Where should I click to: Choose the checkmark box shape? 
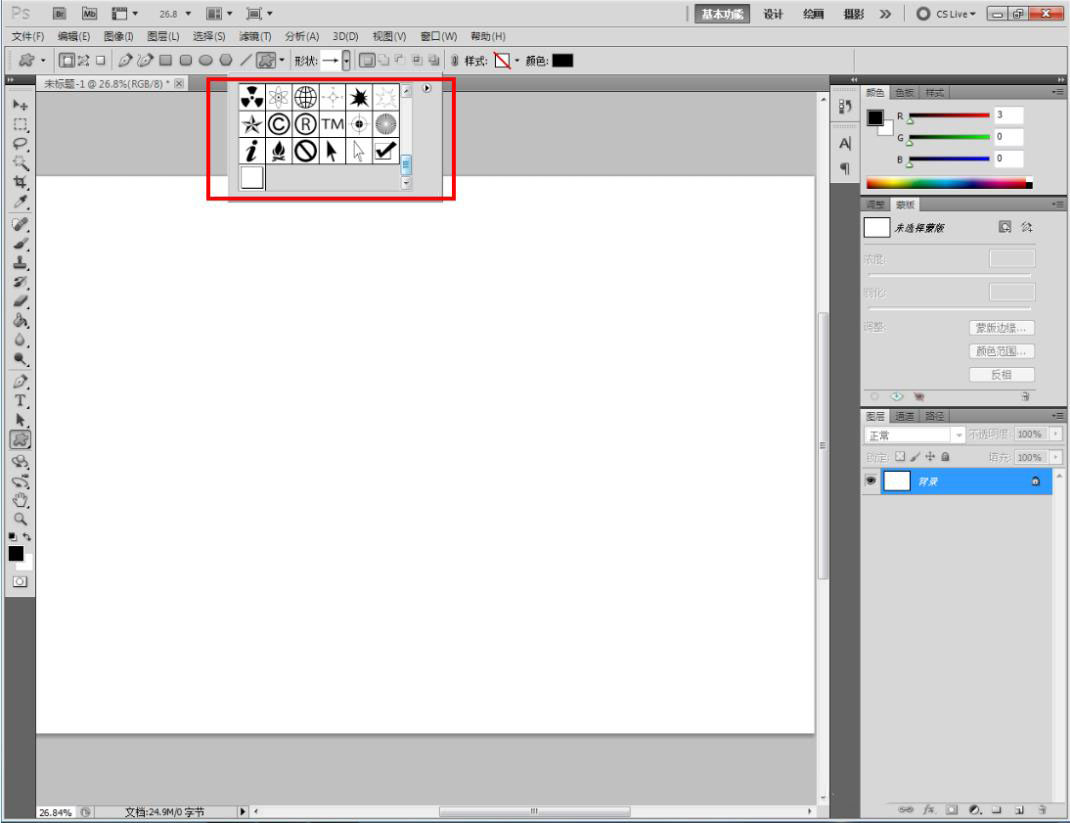click(386, 151)
